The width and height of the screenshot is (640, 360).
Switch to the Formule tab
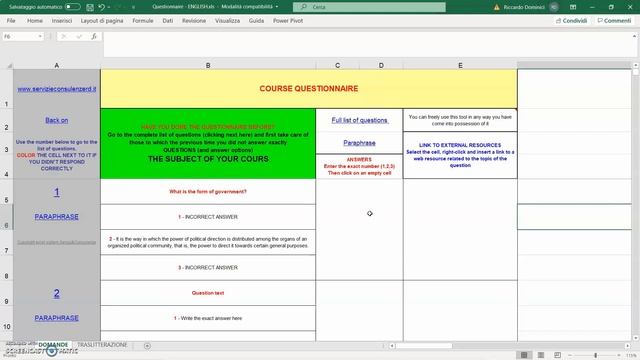point(143,20)
